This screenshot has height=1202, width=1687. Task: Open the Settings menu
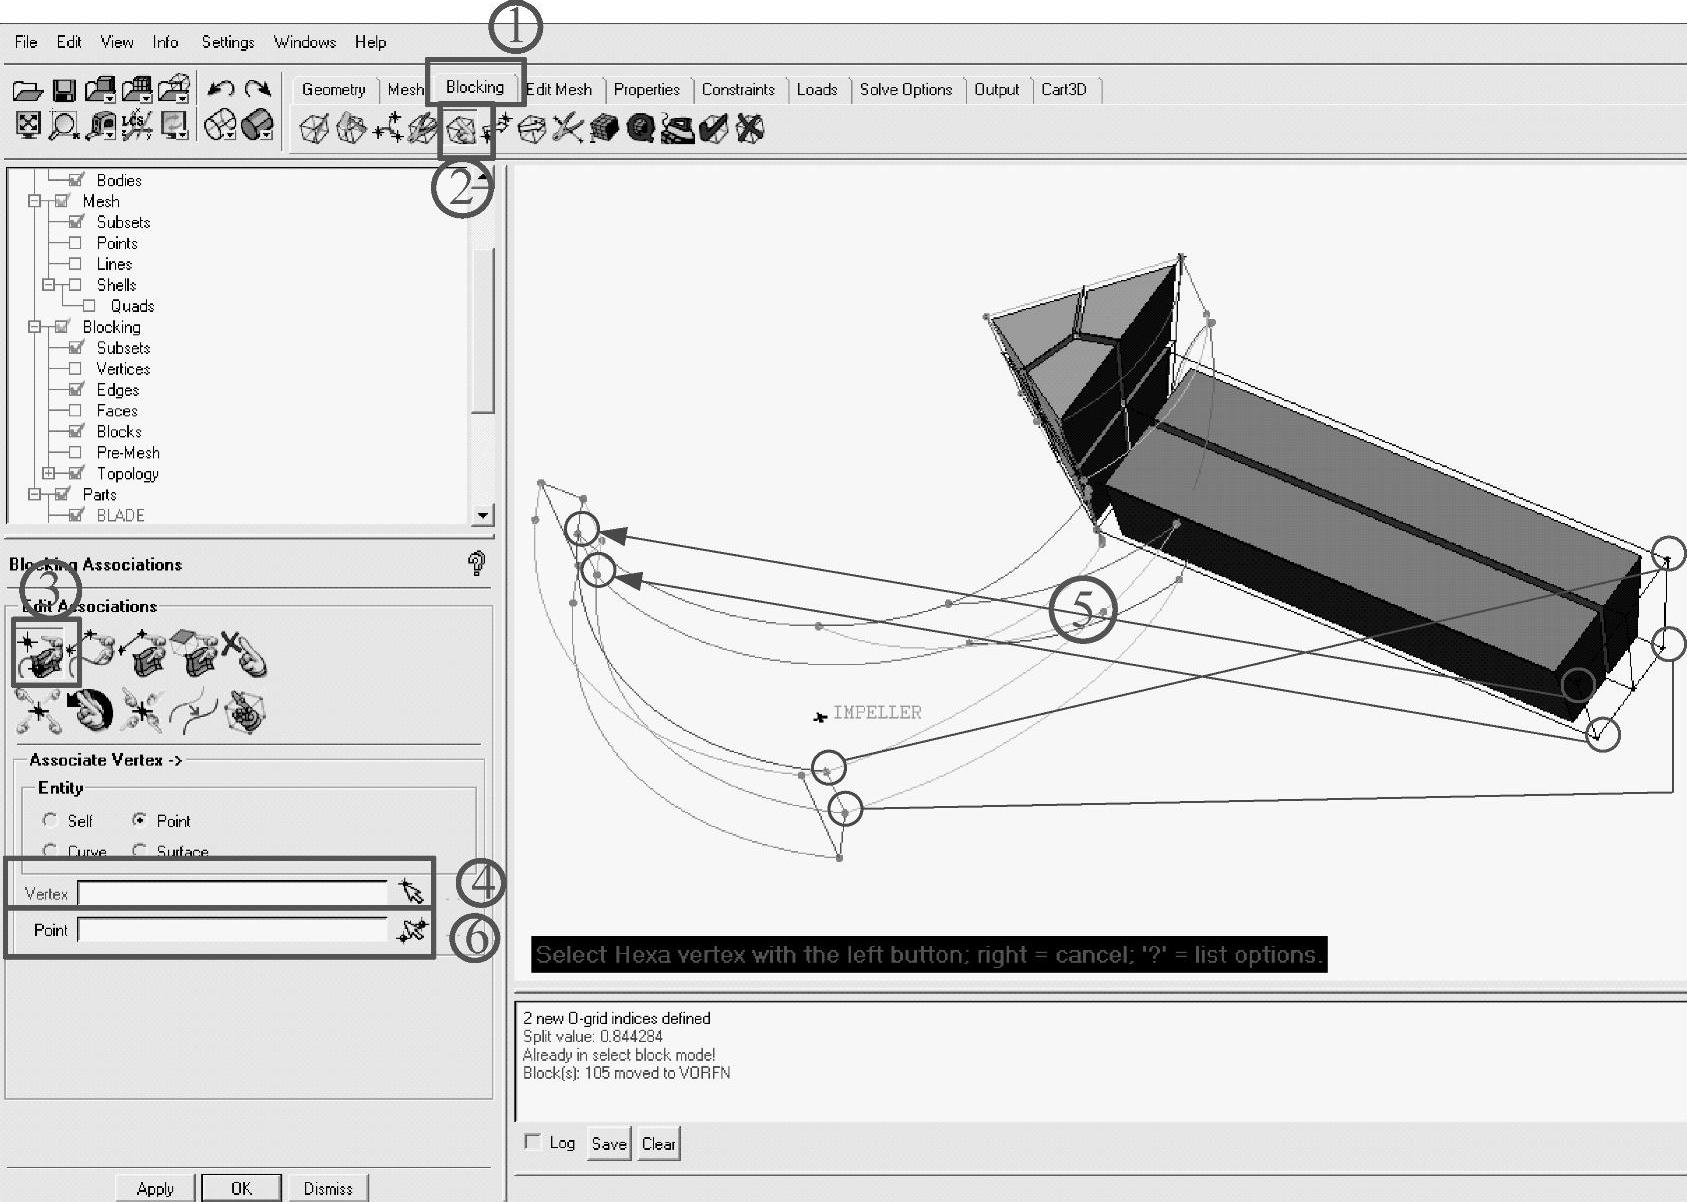228,42
